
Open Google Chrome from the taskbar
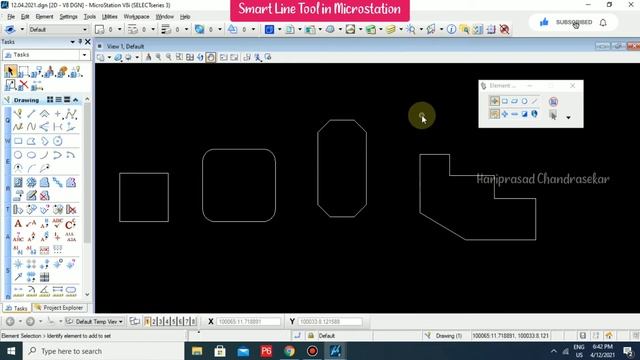click(289, 351)
